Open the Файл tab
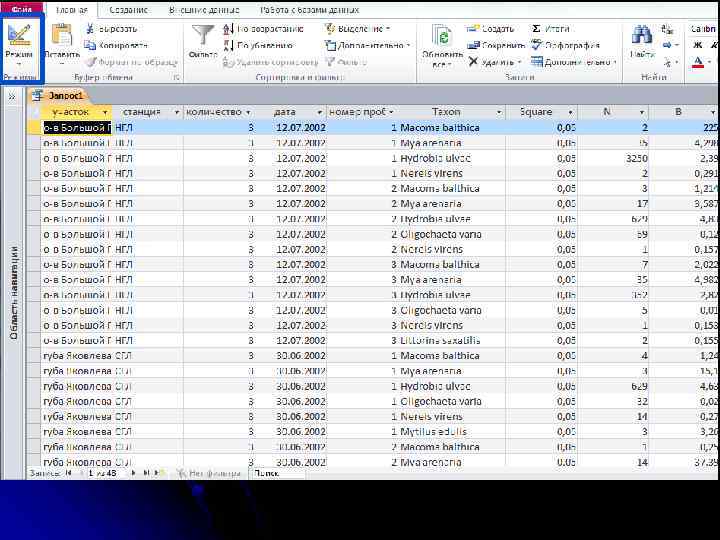Image resolution: width=720 pixels, height=540 pixels. coord(22,9)
